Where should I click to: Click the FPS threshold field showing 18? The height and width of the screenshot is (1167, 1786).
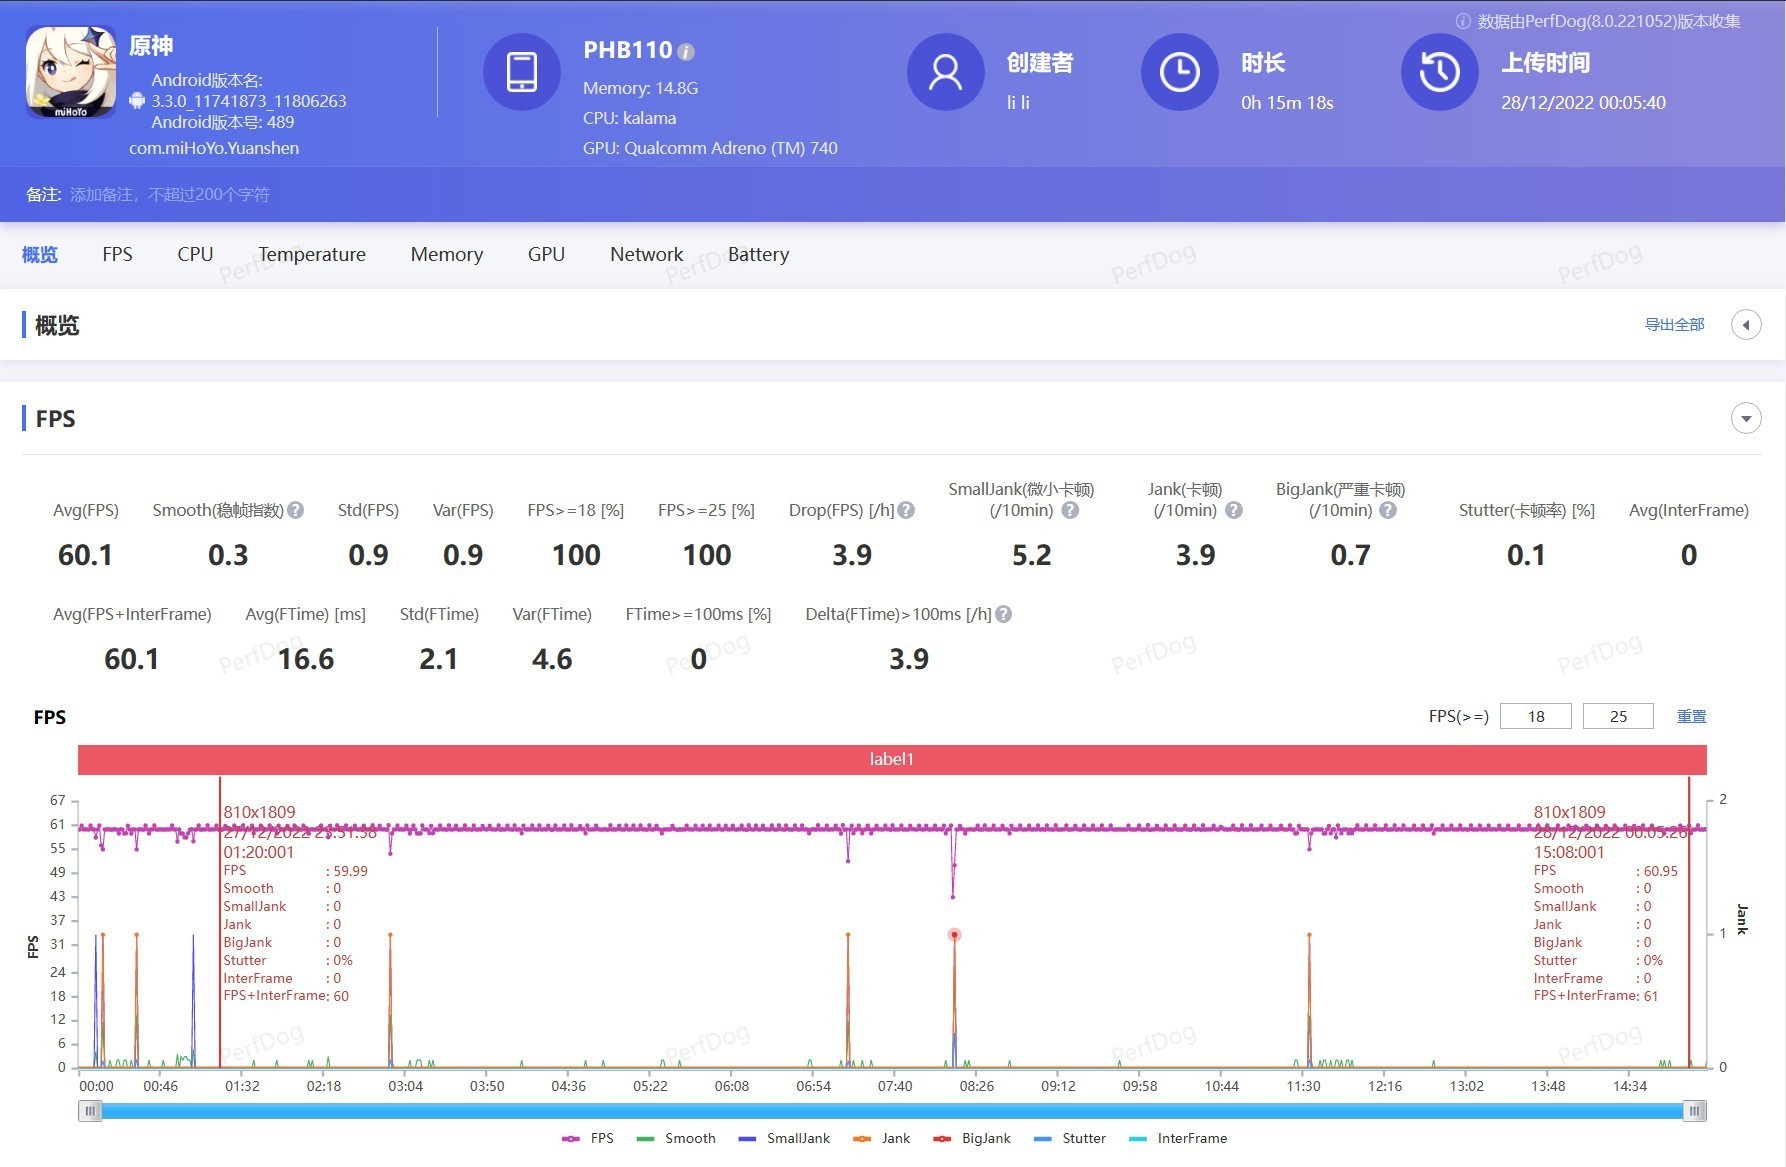point(1535,716)
